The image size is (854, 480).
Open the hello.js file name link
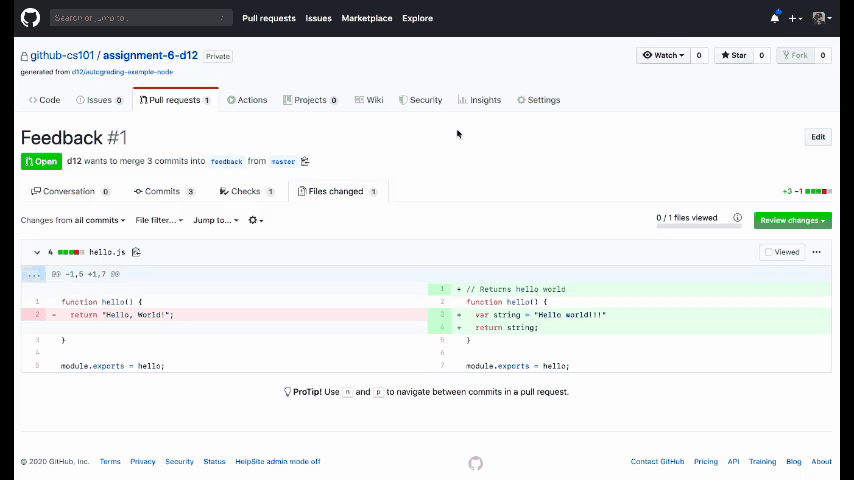click(x=107, y=252)
